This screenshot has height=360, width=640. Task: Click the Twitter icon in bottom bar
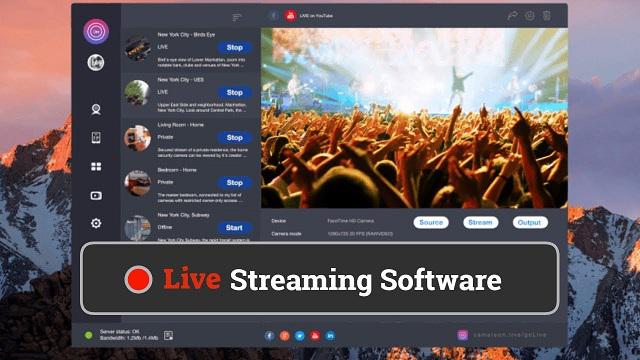pyautogui.click(x=300, y=336)
